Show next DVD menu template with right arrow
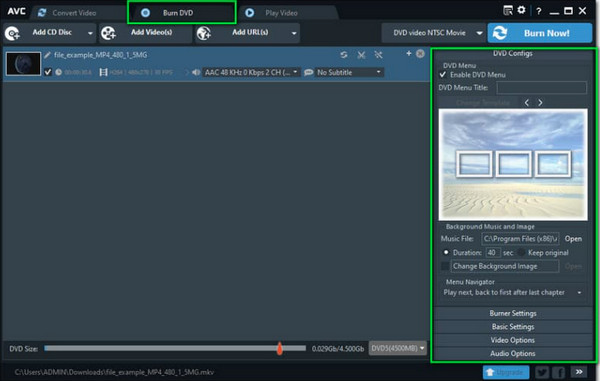This screenshot has width=600, height=381. 540,103
